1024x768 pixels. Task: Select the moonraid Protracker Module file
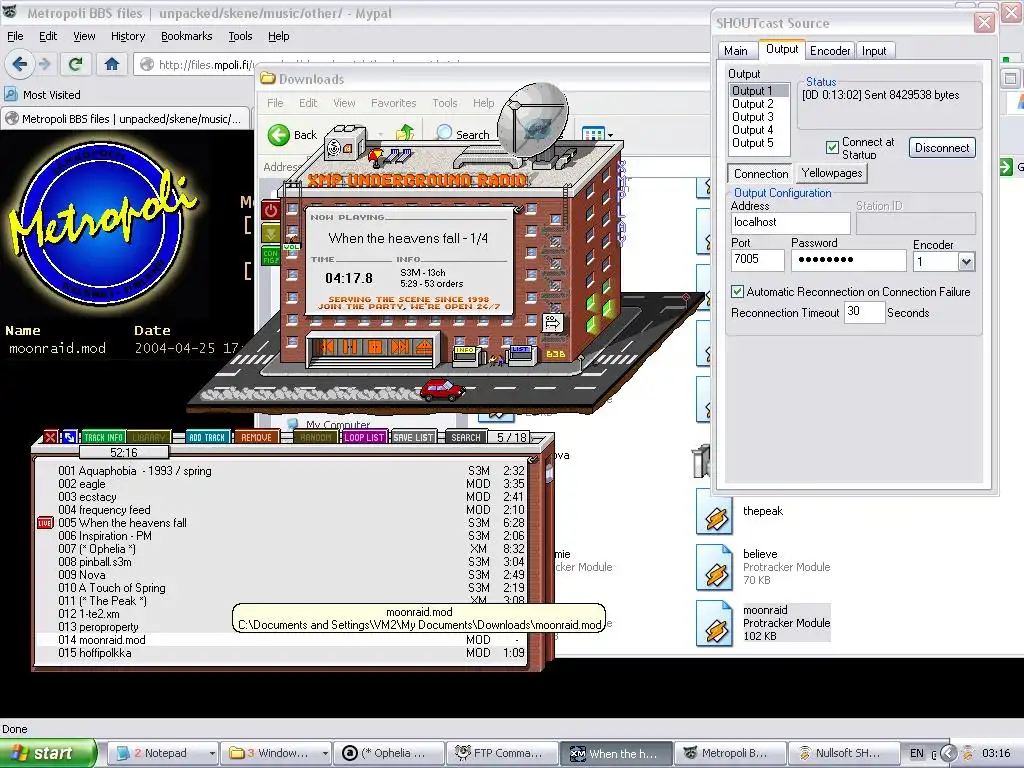coord(763,622)
